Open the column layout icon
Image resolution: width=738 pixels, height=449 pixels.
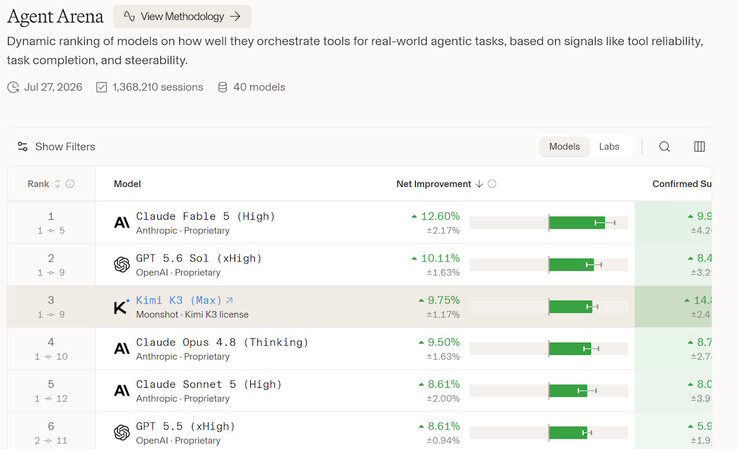point(699,147)
